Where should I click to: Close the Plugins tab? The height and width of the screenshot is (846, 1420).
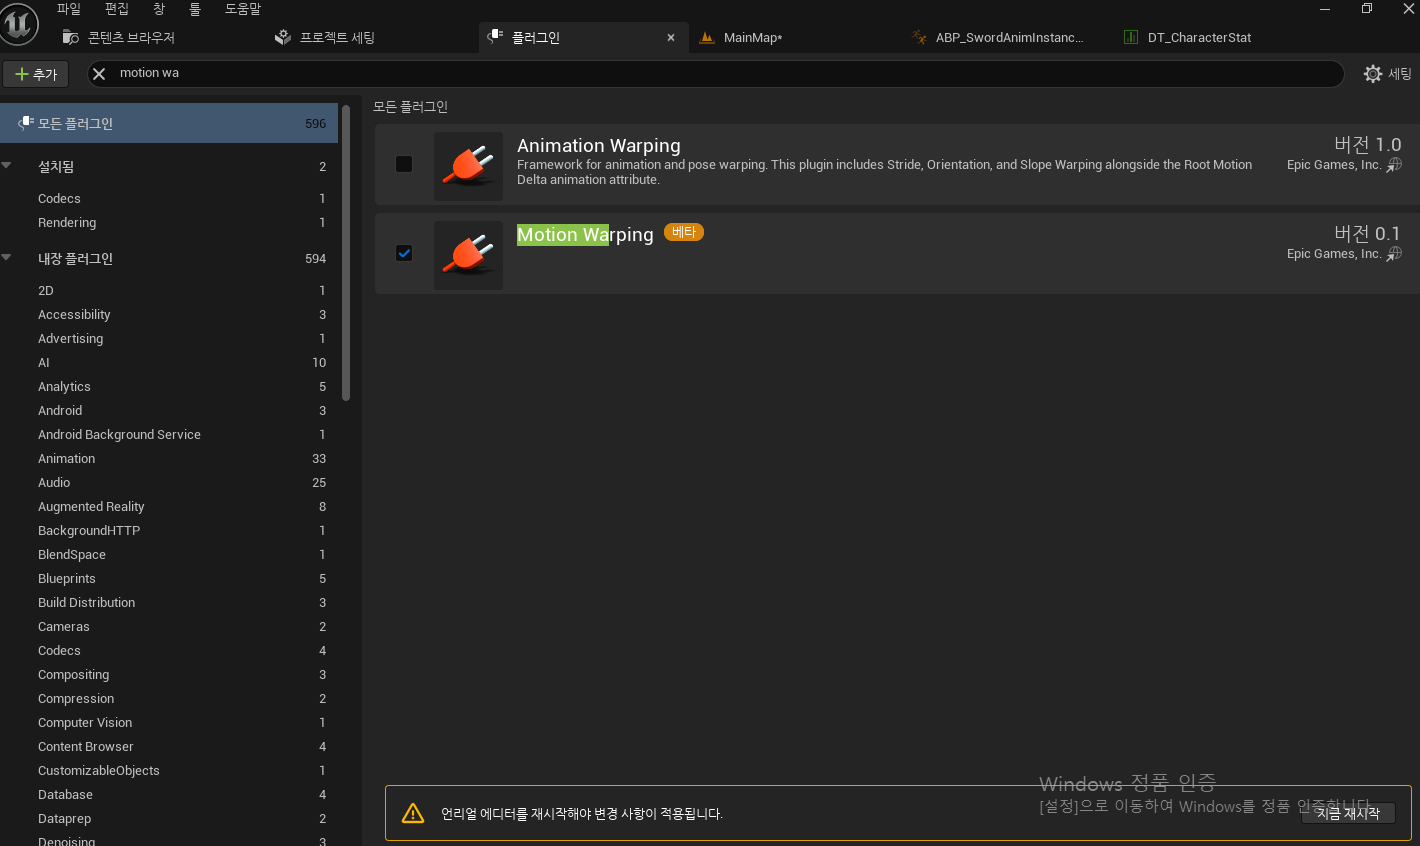(671, 38)
